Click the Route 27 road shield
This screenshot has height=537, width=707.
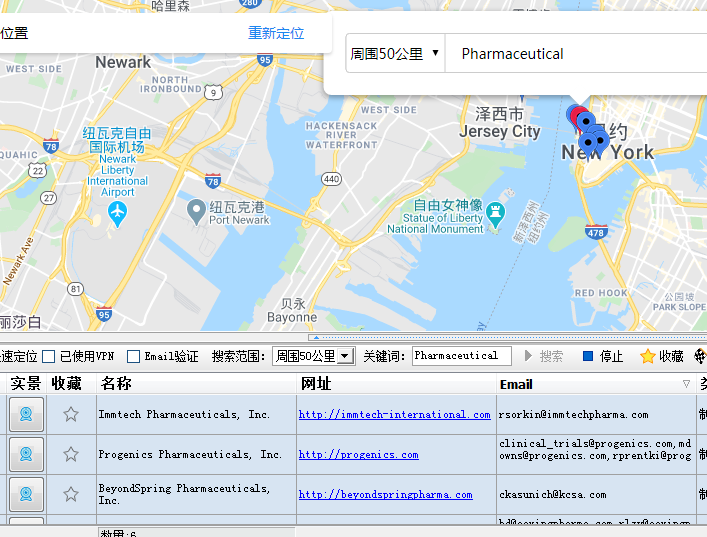[x=48, y=197]
